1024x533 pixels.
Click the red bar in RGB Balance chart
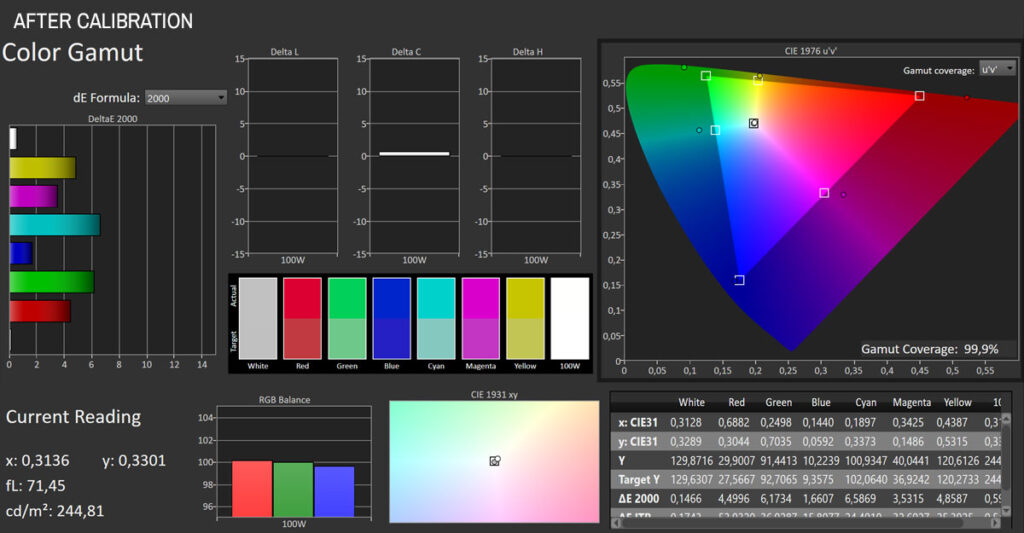click(x=252, y=489)
